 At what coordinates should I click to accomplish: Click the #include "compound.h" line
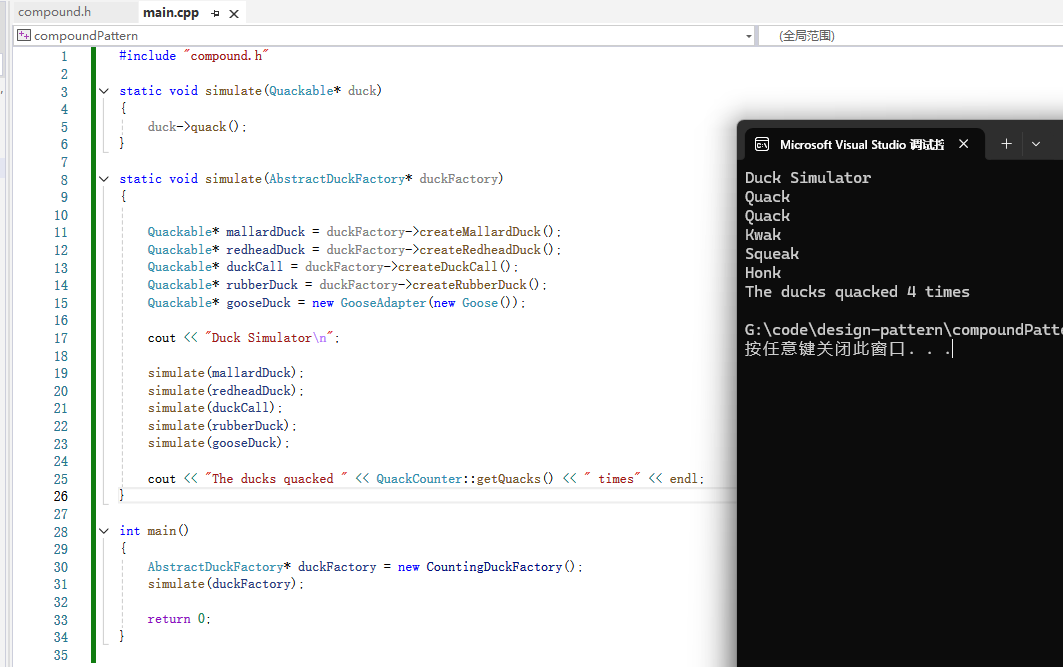point(194,56)
